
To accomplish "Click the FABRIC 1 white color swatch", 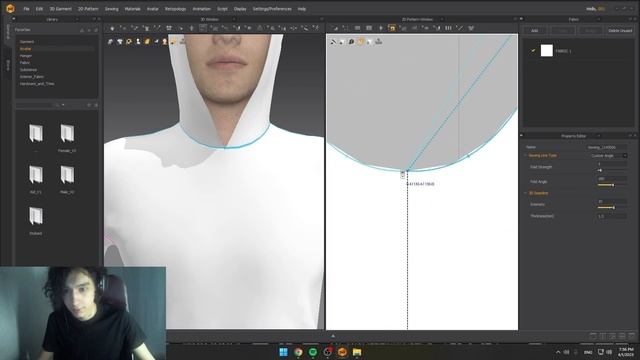I will point(547,51).
